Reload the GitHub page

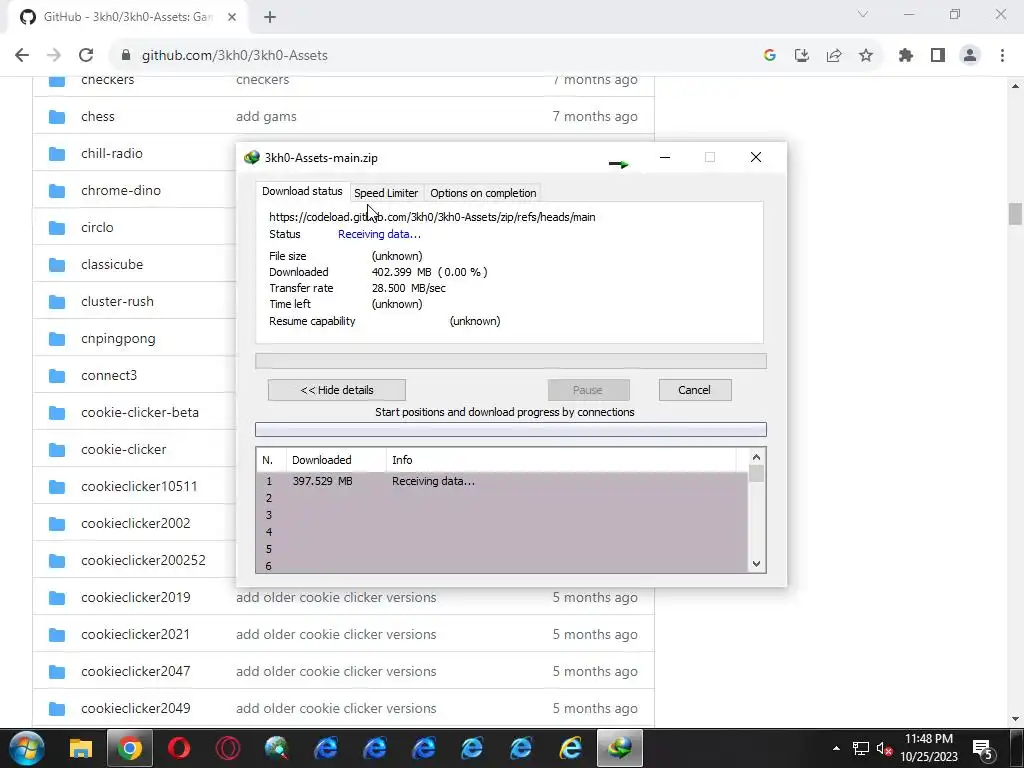pos(86,56)
